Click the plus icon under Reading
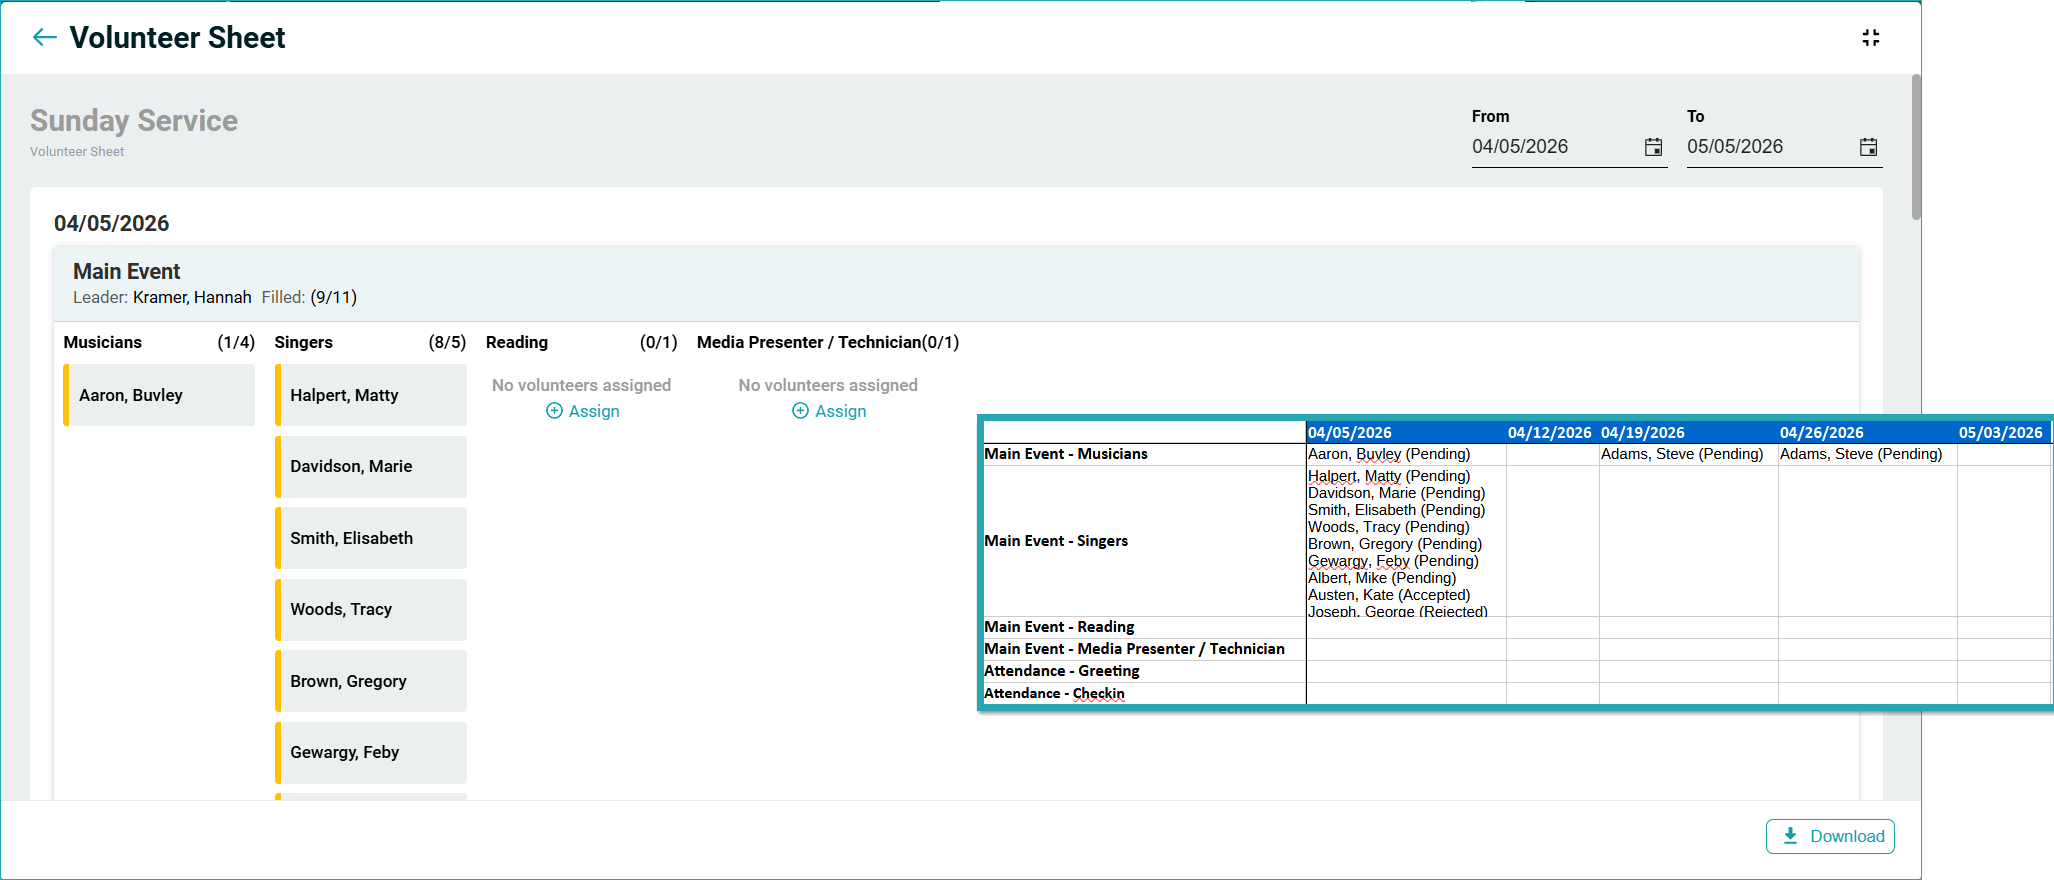The height and width of the screenshot is (880, 2054). [554, 411]
